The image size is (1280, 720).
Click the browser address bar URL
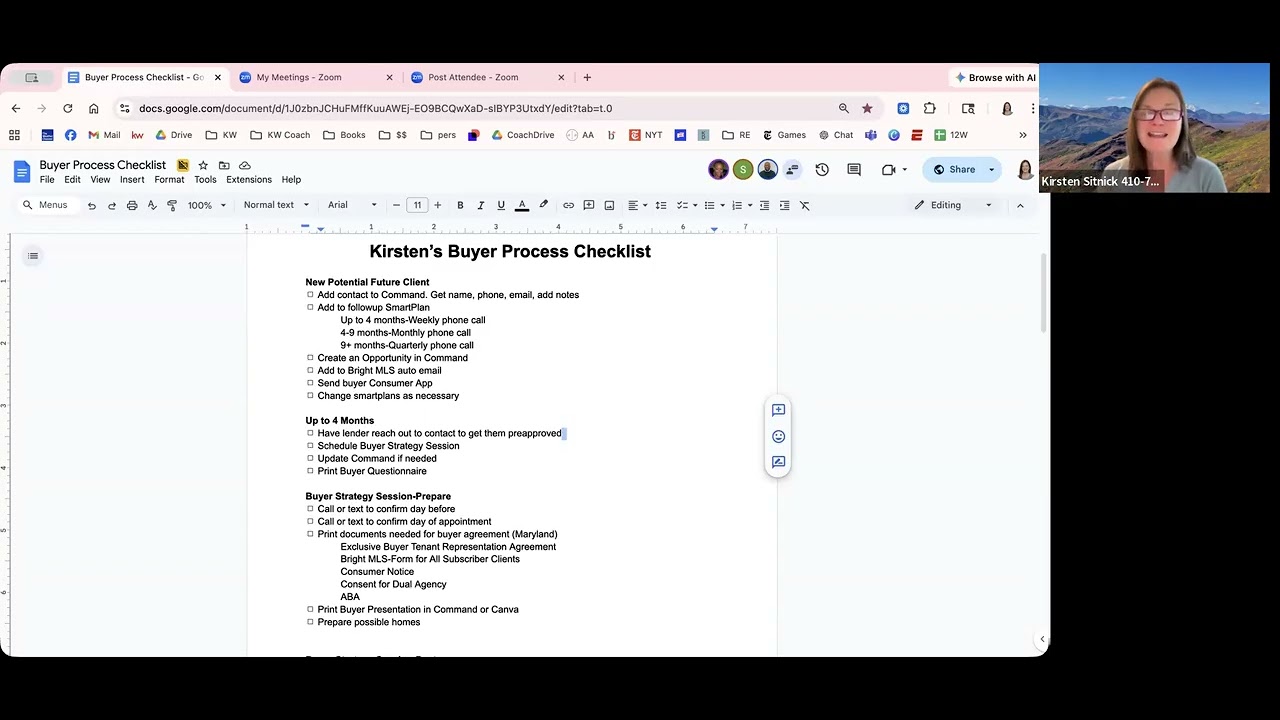pos(375,108)
